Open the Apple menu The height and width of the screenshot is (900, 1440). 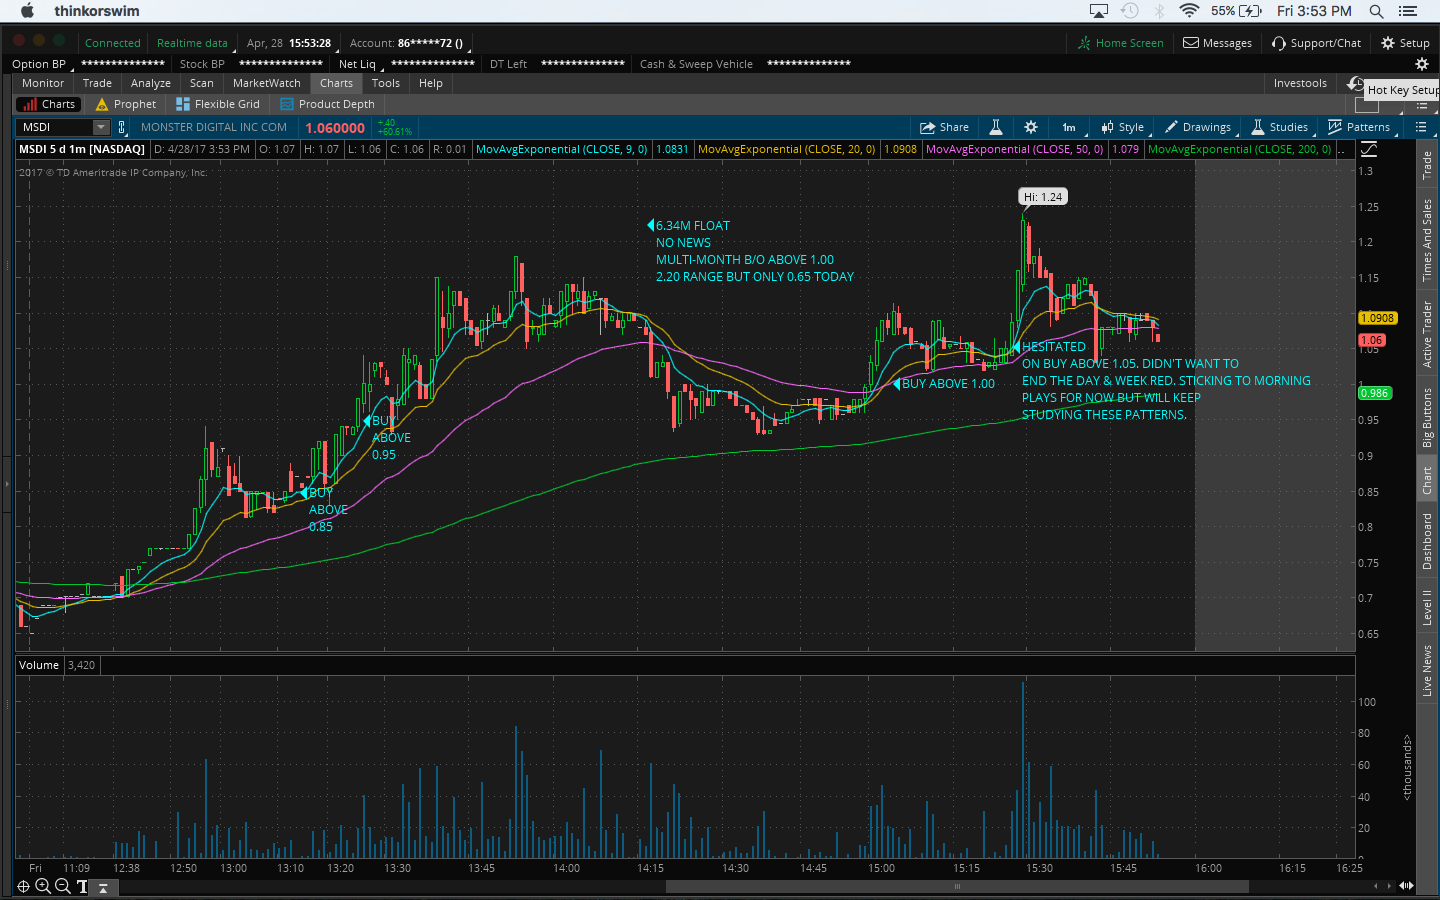(x=27, y=11)
